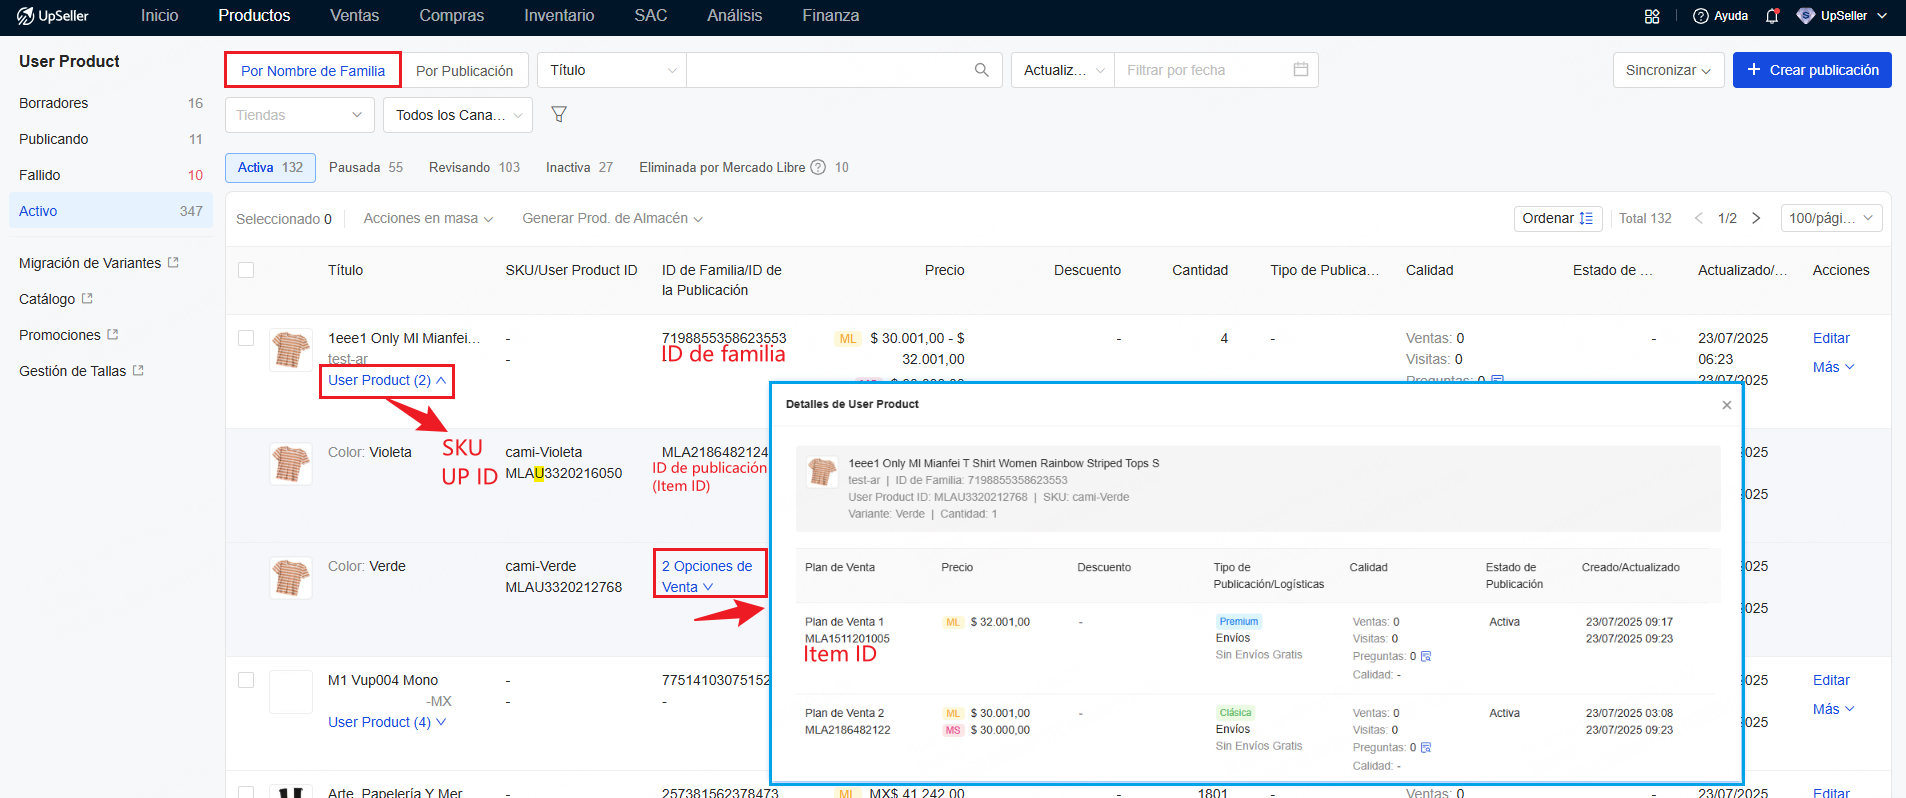
Task: Open Productos in top navigation
Action: point(254,16)
